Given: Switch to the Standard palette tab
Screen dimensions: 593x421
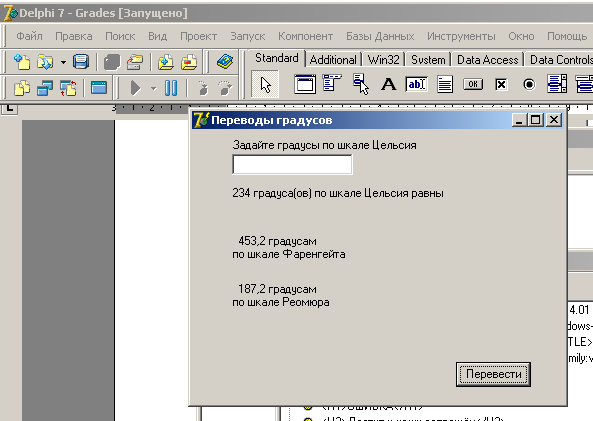Looking at the screenshot, I should [276, 58].
